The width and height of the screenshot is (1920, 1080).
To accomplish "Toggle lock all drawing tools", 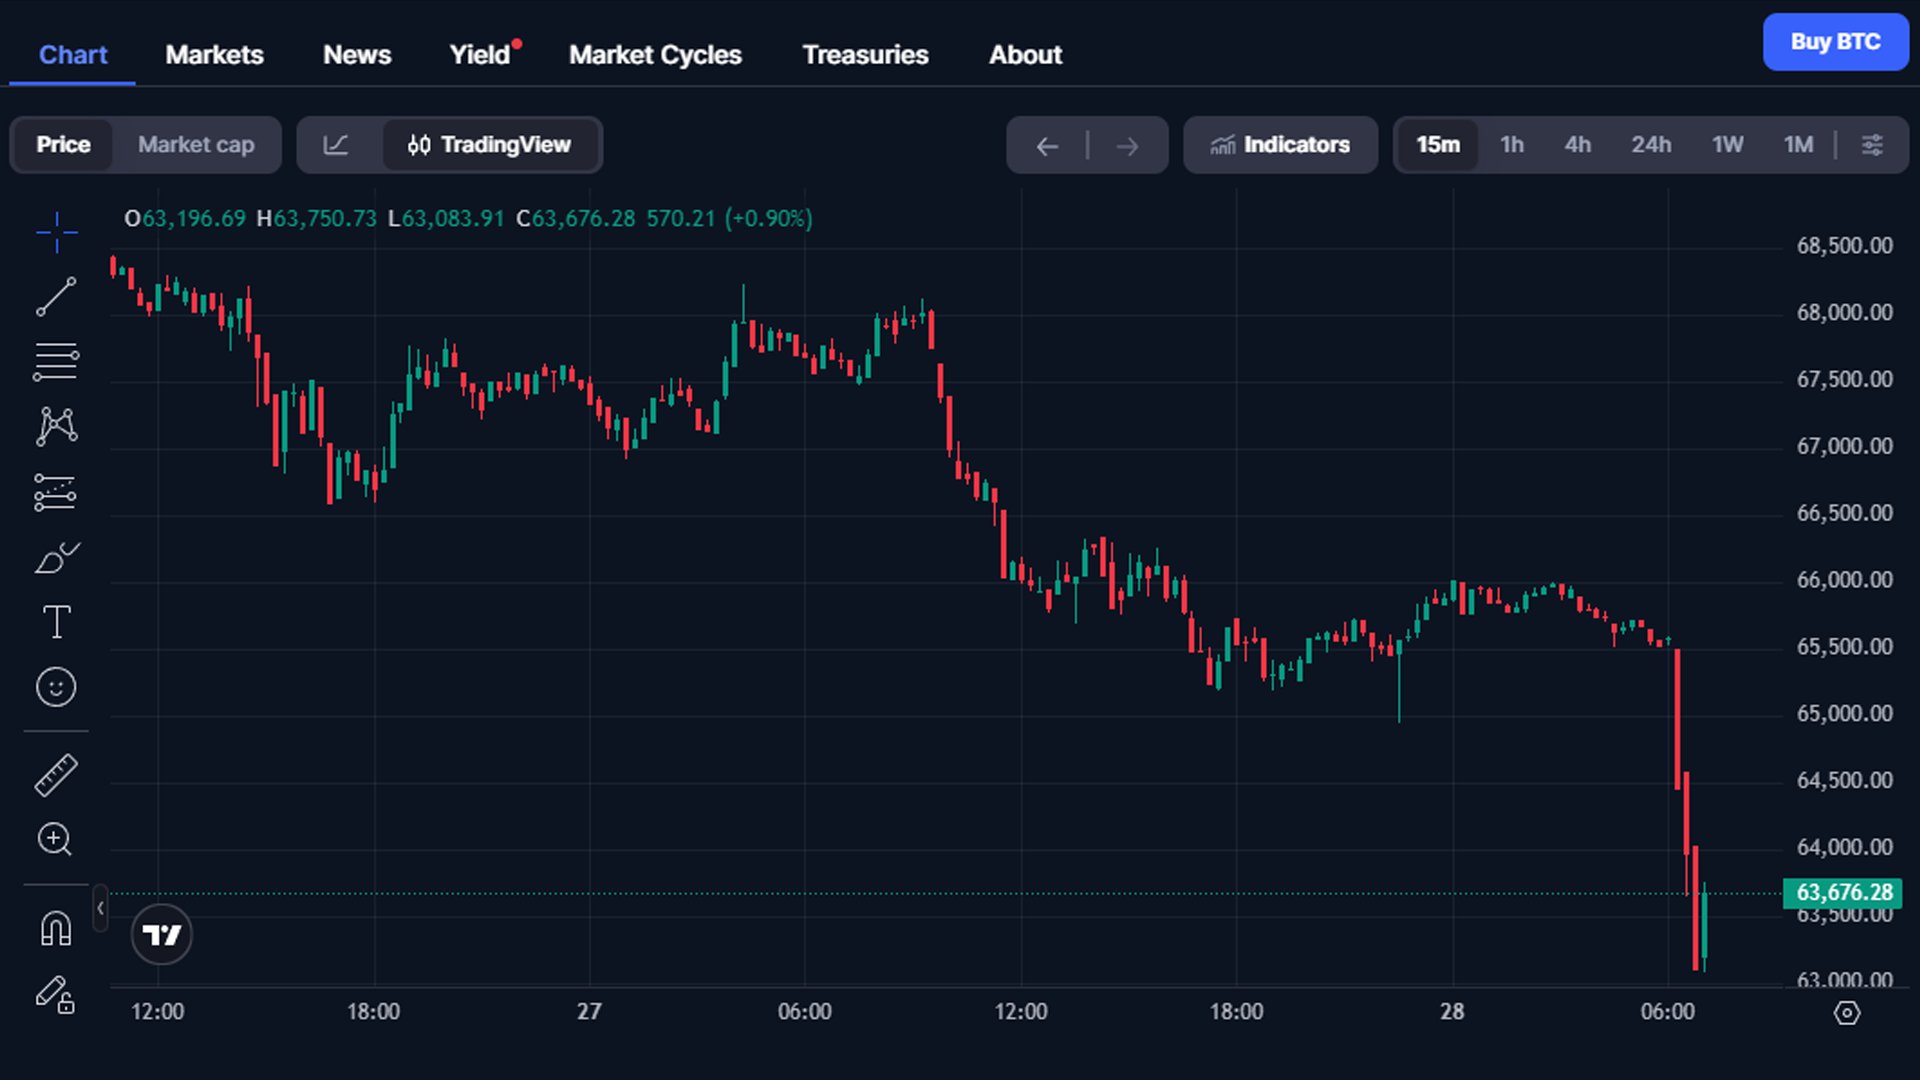I will pyautogui.click(x=56, y=994).
